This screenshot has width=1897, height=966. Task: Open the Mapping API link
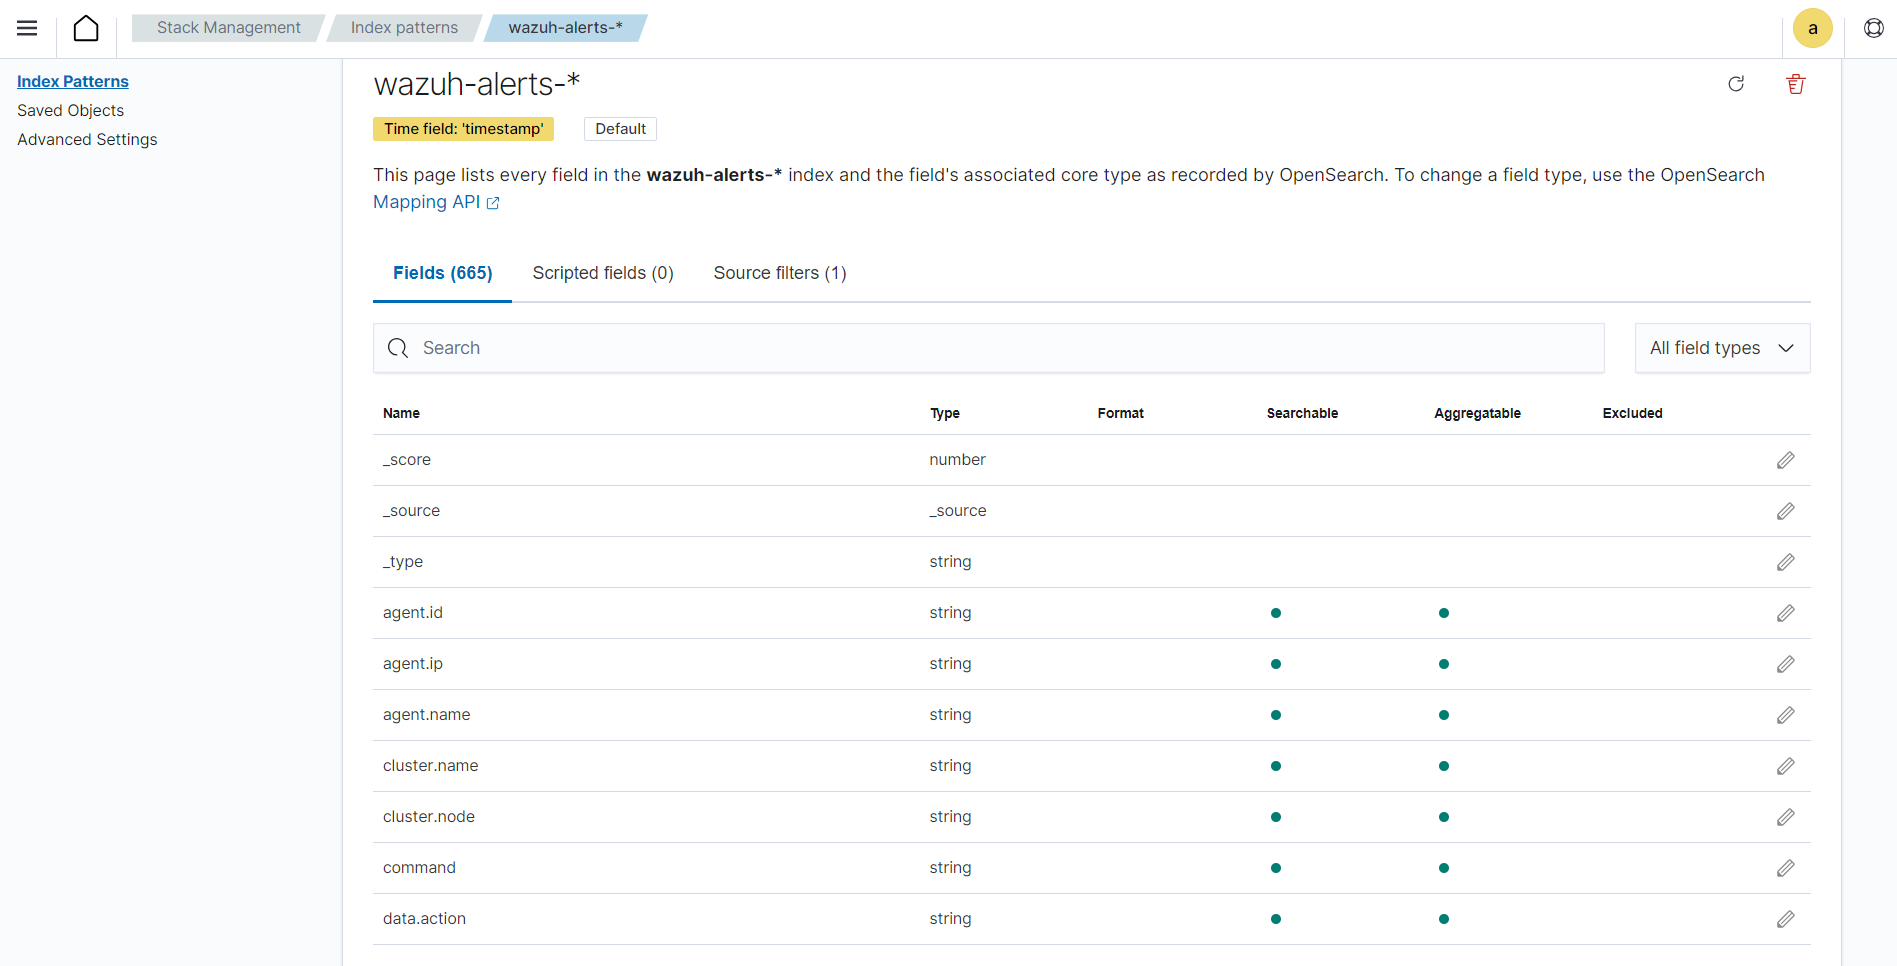click(436, 202)
